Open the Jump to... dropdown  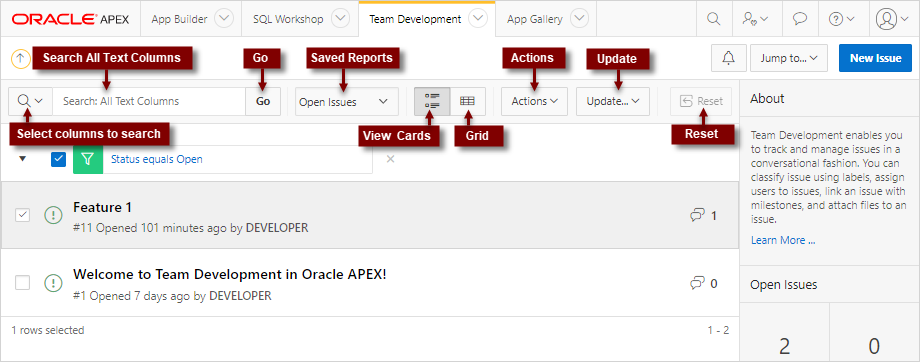tap(789, 58)
